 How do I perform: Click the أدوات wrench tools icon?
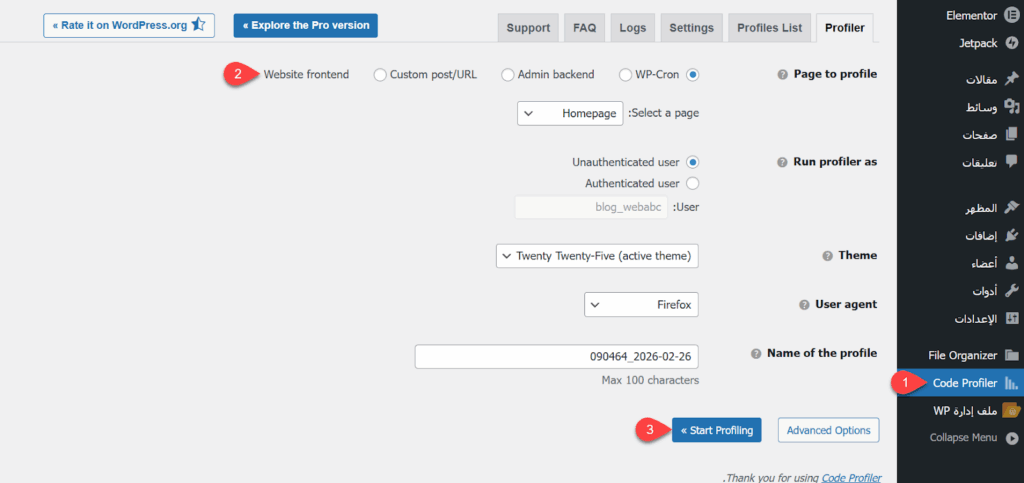click(1012, 291)
